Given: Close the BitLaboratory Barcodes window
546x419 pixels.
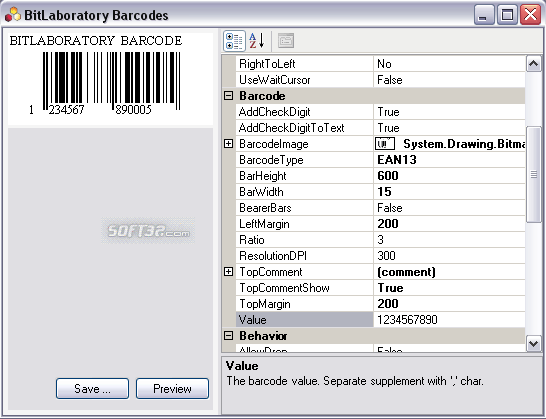Looking at the screenshot, I should tap(530, 15).
